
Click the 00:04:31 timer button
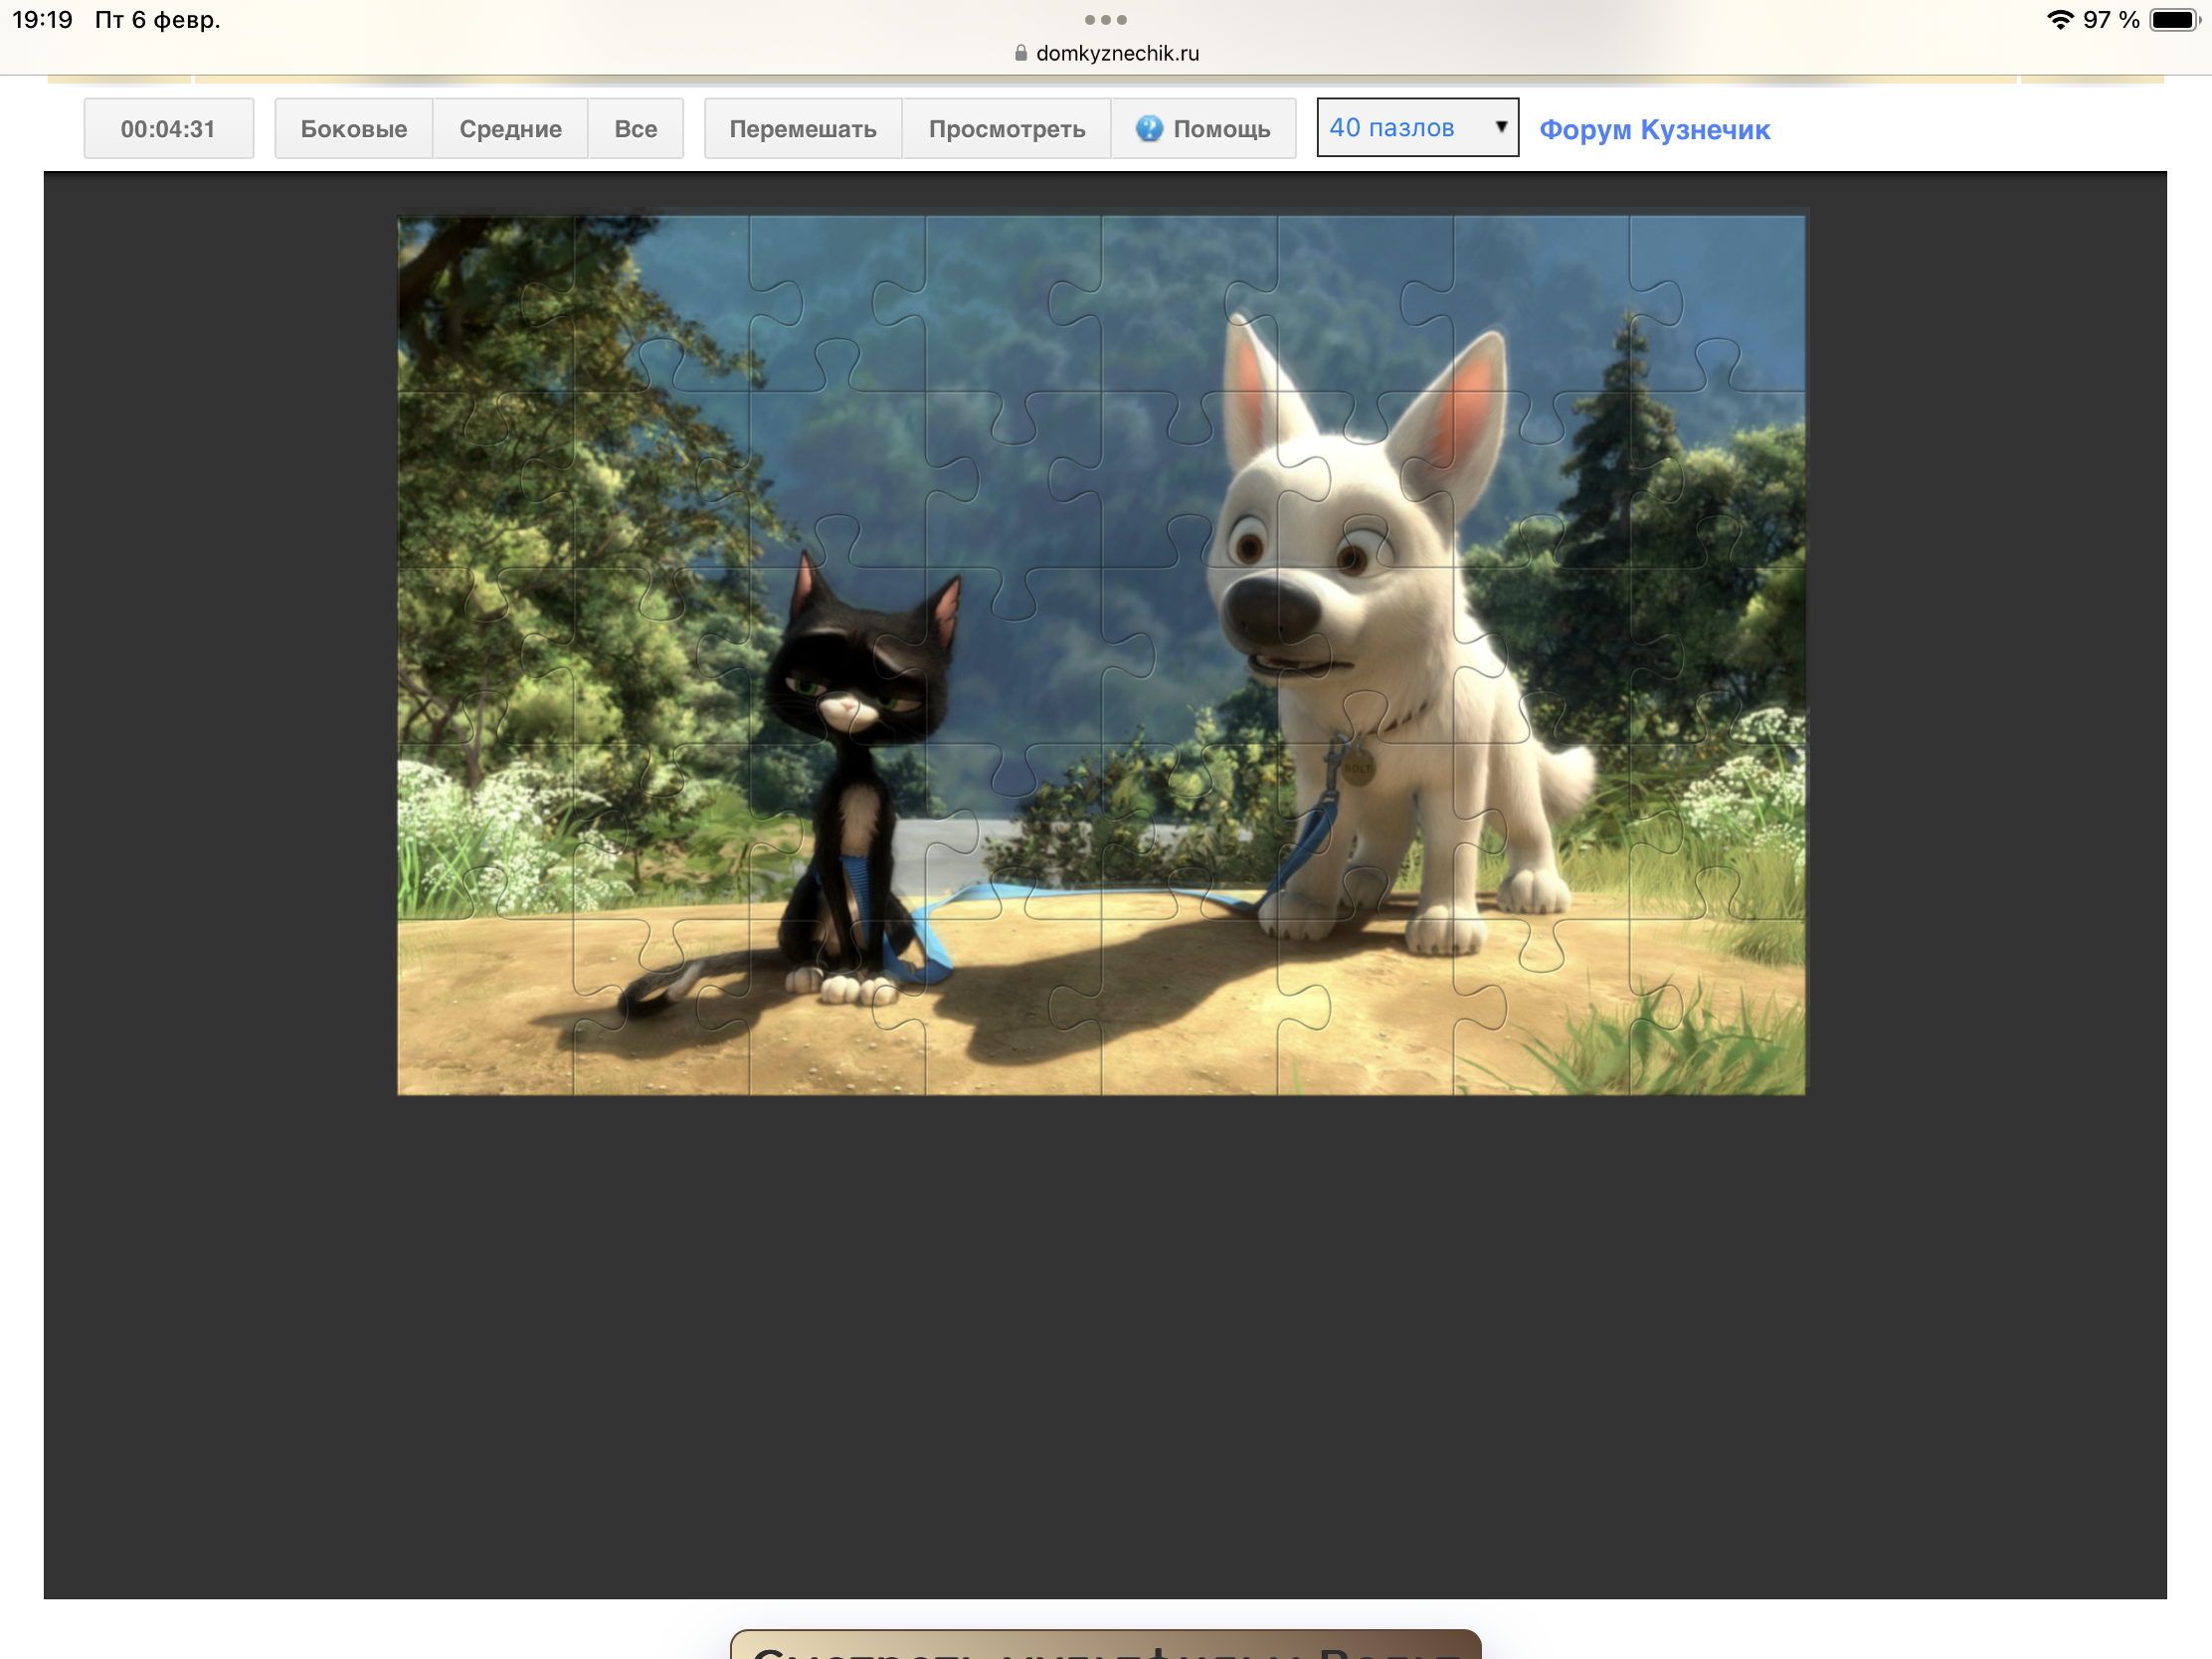click(168, 128)
